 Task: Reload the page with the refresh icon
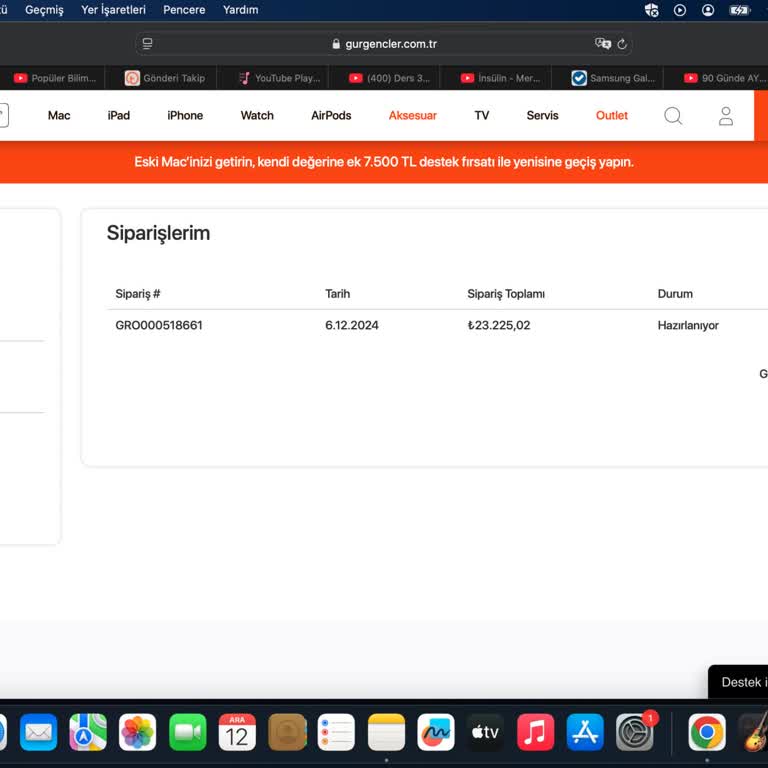point(622,44)
